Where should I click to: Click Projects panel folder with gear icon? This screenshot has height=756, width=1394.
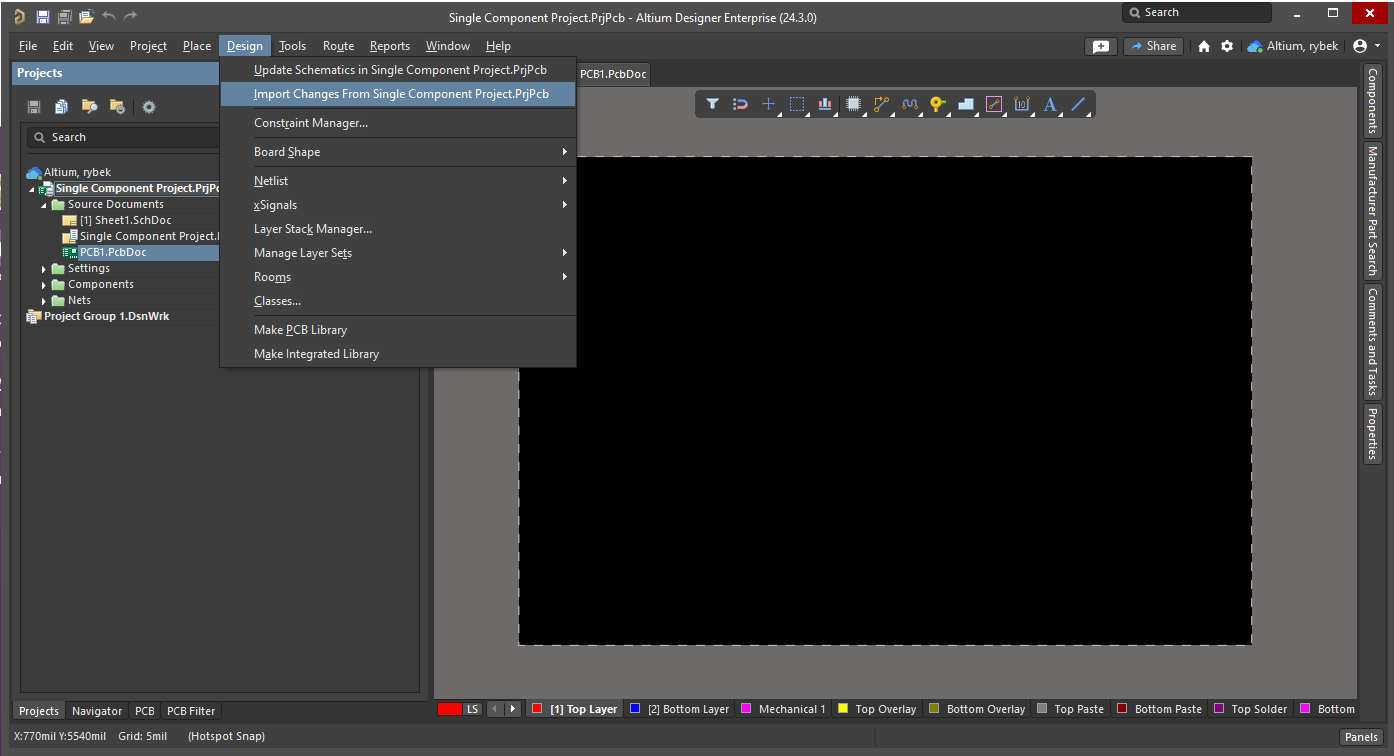click(117, 107)
